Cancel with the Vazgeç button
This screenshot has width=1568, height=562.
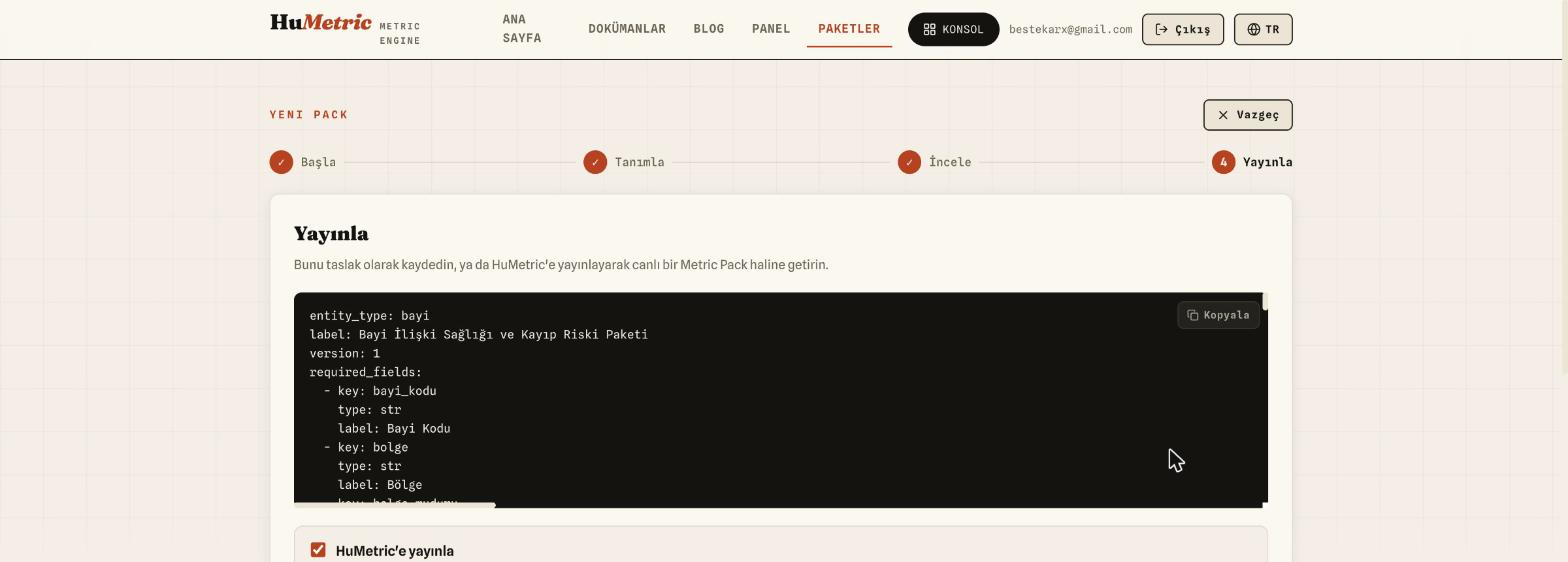tap(1248, 115)
